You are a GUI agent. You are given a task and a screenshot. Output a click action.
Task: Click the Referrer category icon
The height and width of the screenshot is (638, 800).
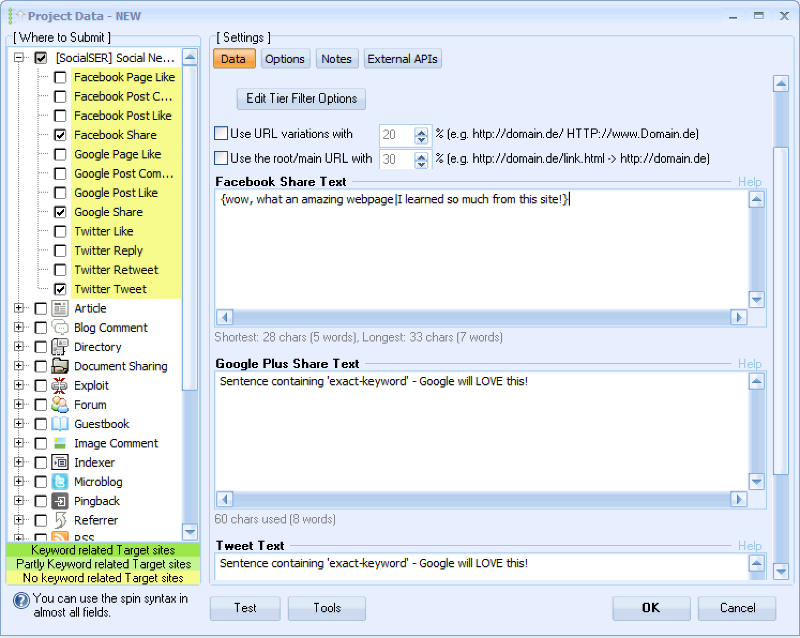[60, 520]
